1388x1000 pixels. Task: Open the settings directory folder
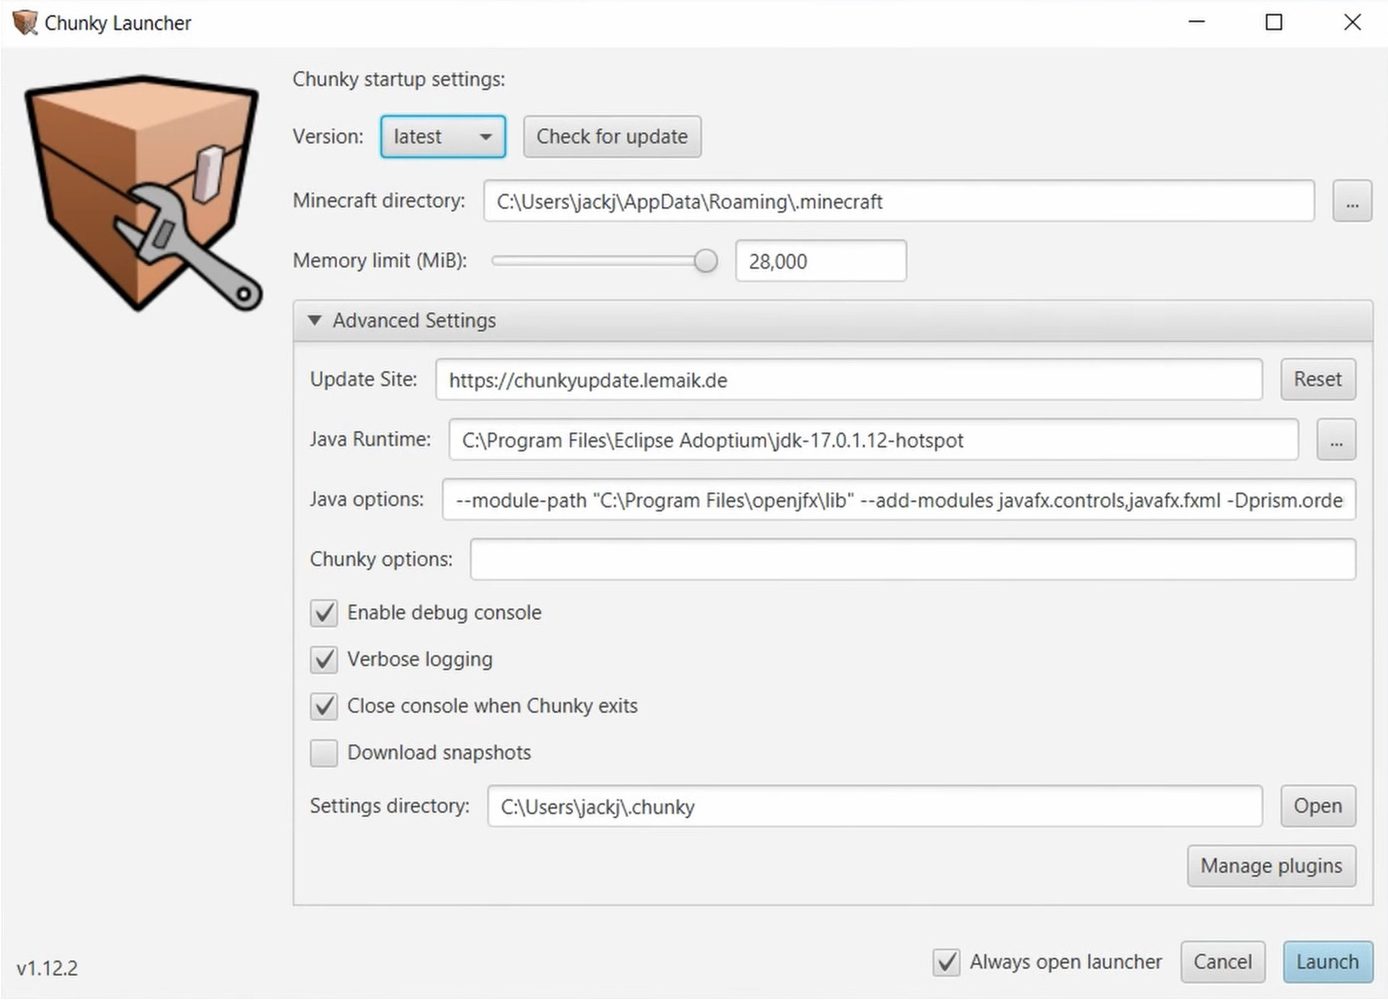pos(1318,806)
